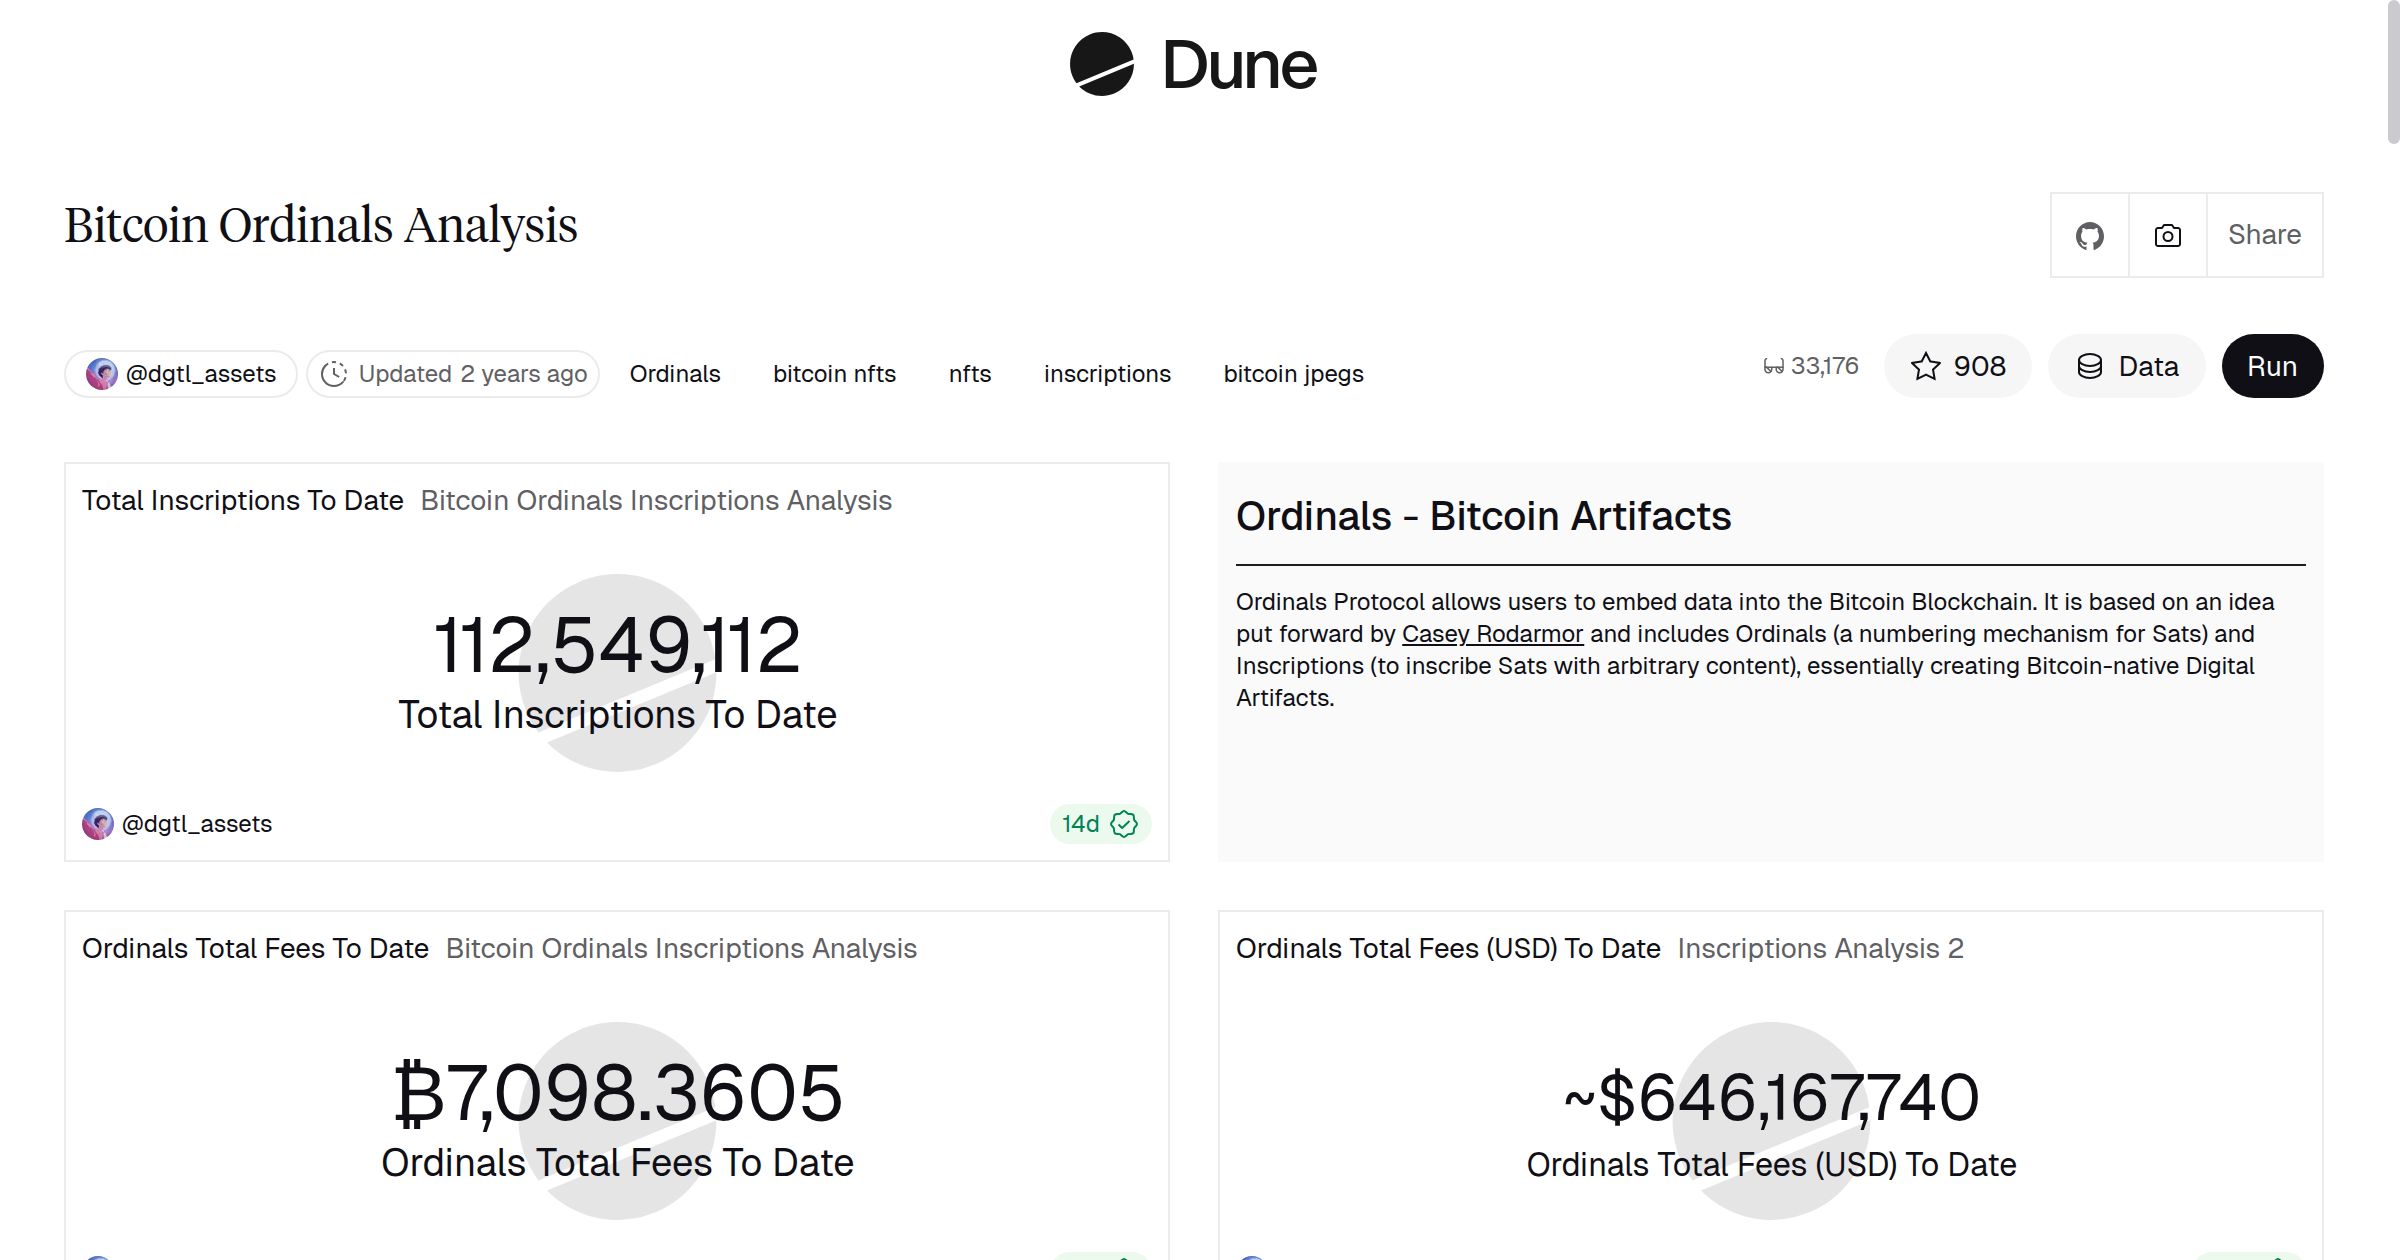Click @dgtl_assets profile link near Updated label
The width and height of the screenshot is (2400, 1260).
click(201, 373)
